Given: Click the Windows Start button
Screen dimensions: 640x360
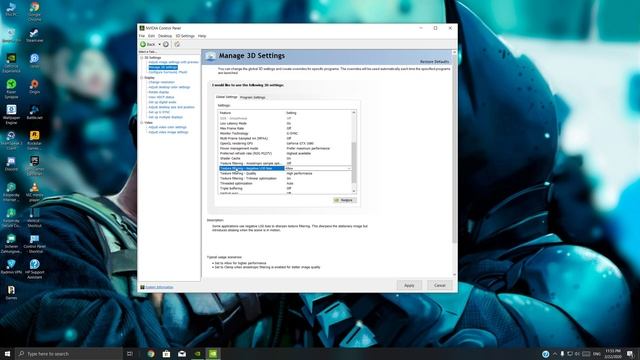Looking at the screenshot, I should click(x=7, y=354).
